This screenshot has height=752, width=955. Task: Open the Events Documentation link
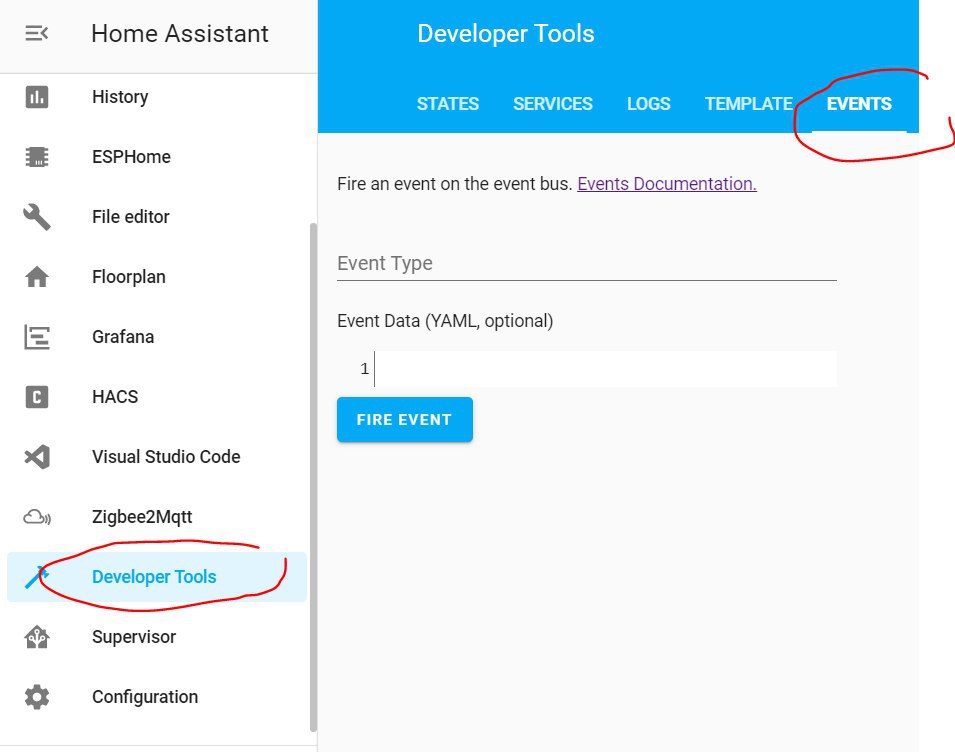[x=667, y=184]
